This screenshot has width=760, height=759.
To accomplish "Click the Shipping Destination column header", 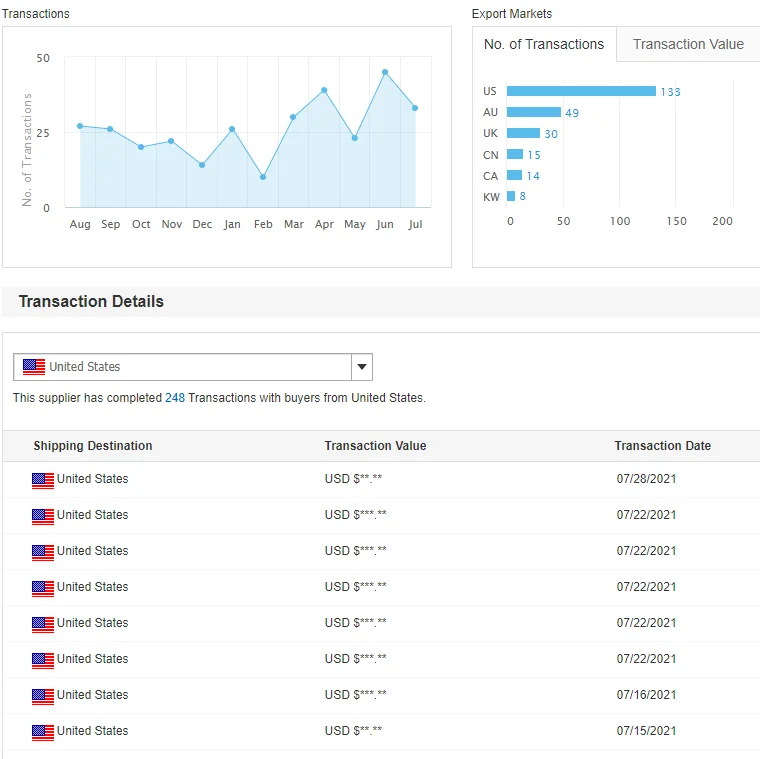I will (93, 446).
